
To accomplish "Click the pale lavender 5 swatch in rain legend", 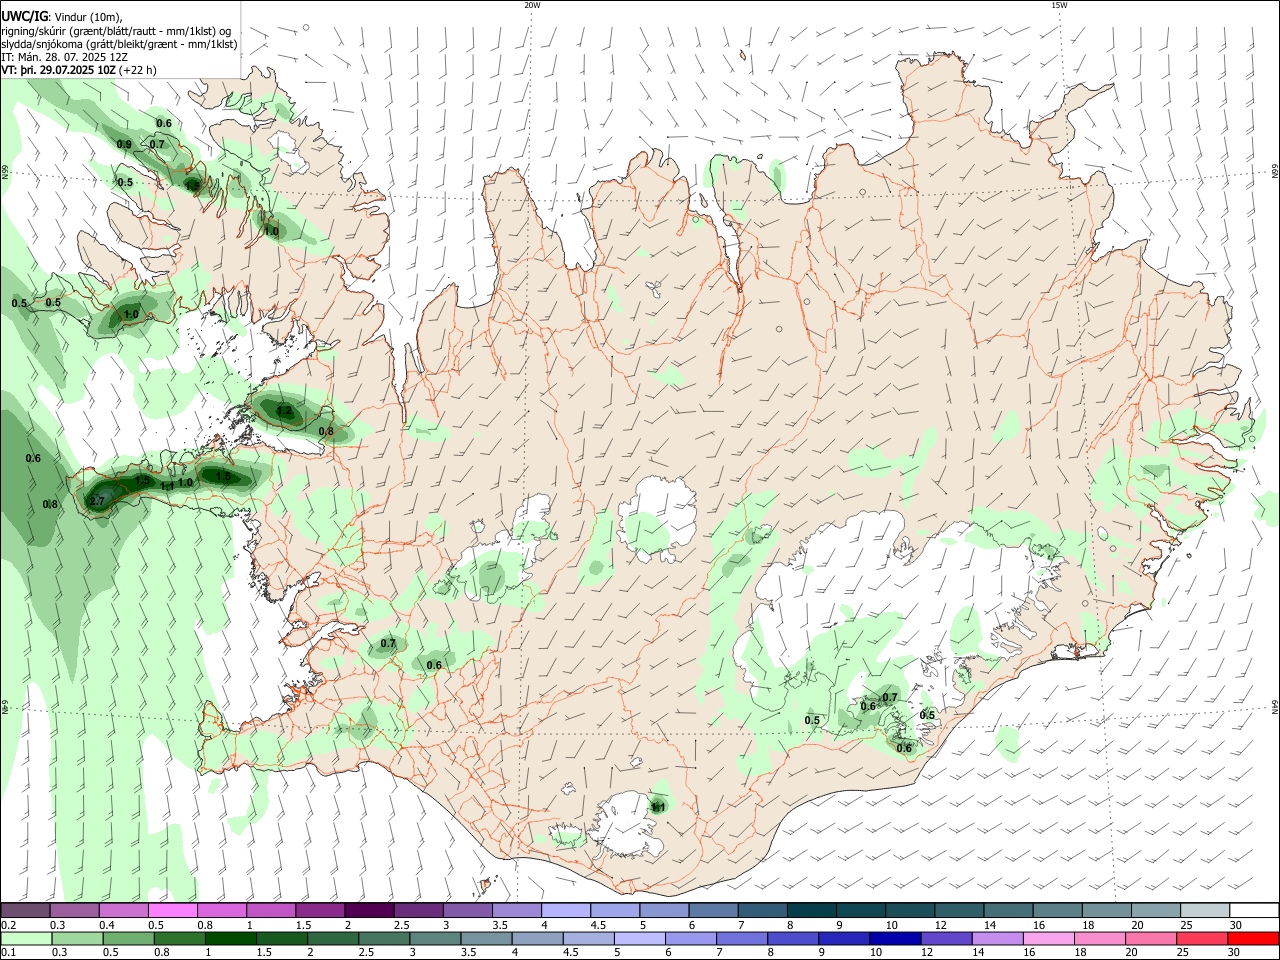I will 639,938.
